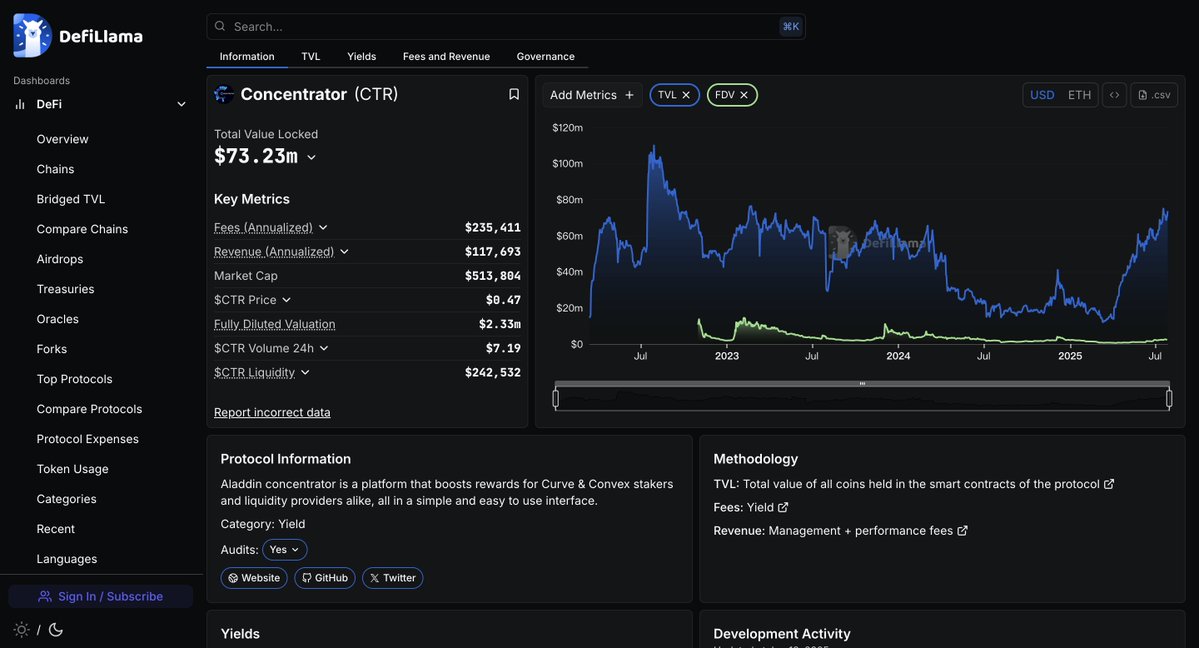The height and width of the screenshot is (648, 1199).
Task: Open Languages in the sidebar
Action: [67, 559]
